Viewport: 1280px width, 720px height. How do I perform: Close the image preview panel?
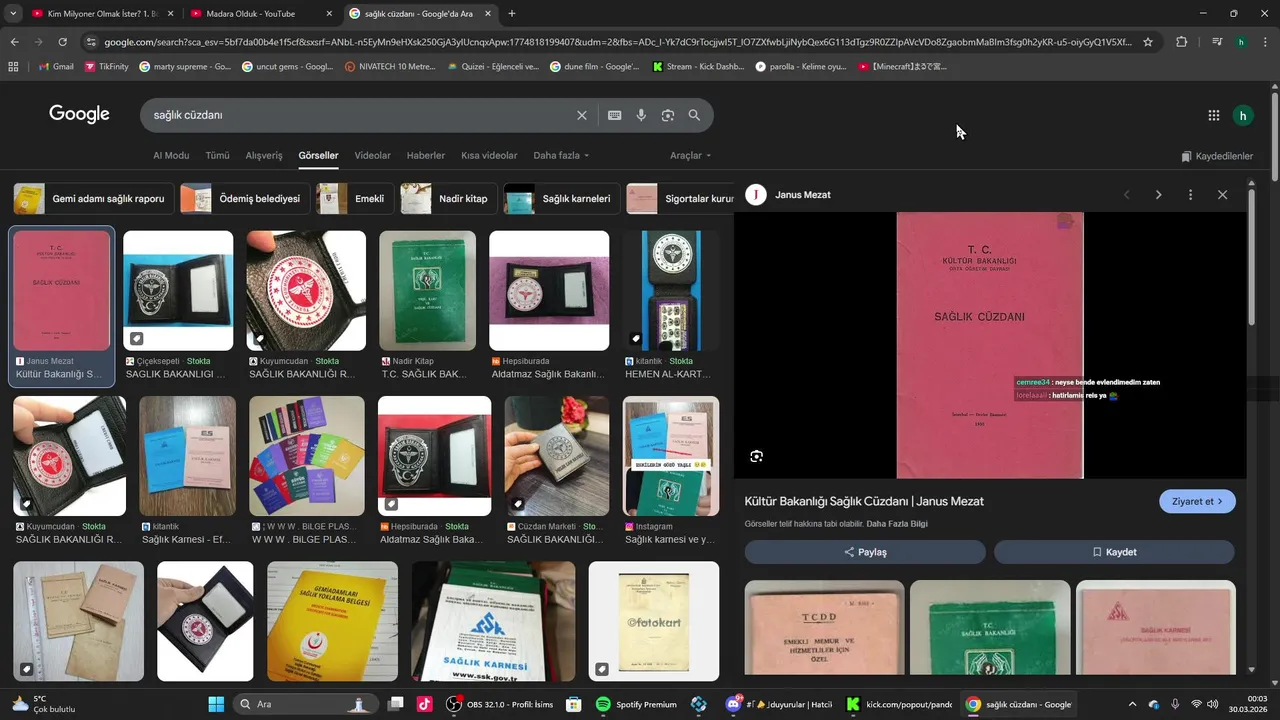(1222, 195)
